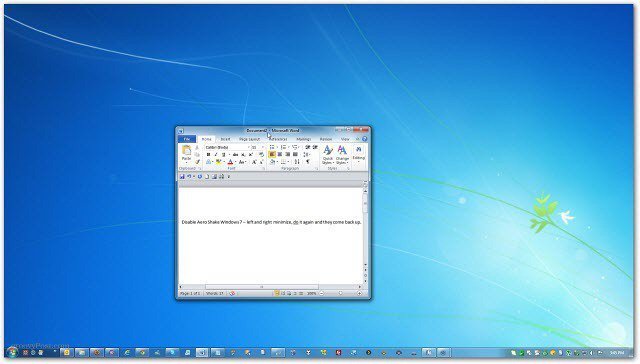Click the zoom slider handle in status bar
The height and width of the screenshot is (364, 640).
(340, 293)
